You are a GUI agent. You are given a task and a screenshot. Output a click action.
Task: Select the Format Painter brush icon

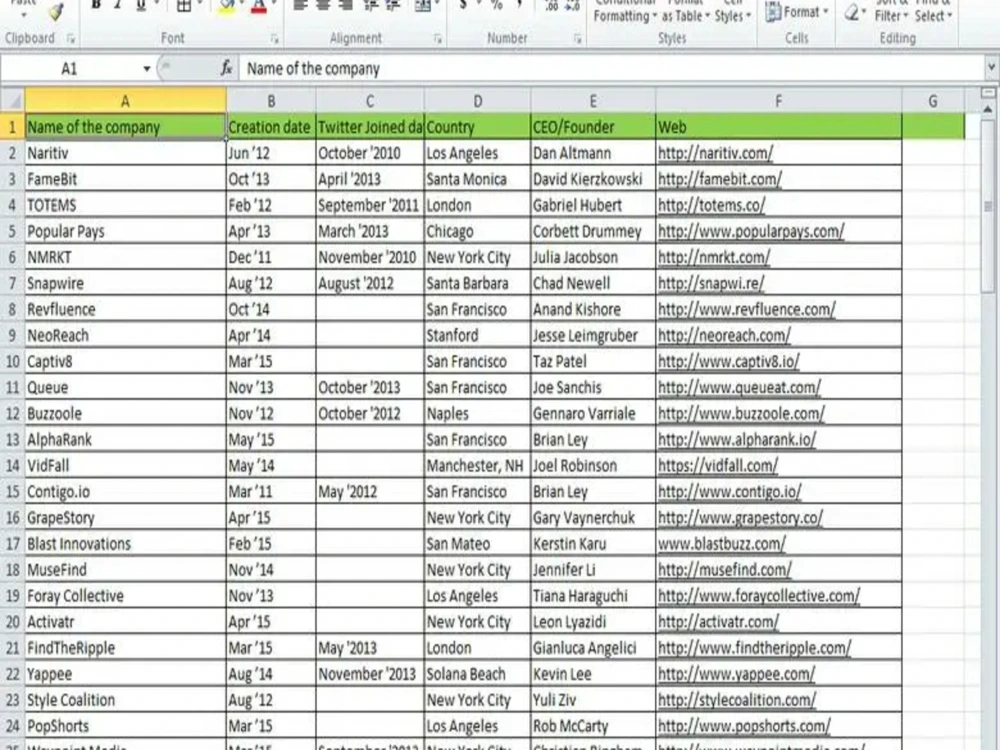click(x=56, y=10)
